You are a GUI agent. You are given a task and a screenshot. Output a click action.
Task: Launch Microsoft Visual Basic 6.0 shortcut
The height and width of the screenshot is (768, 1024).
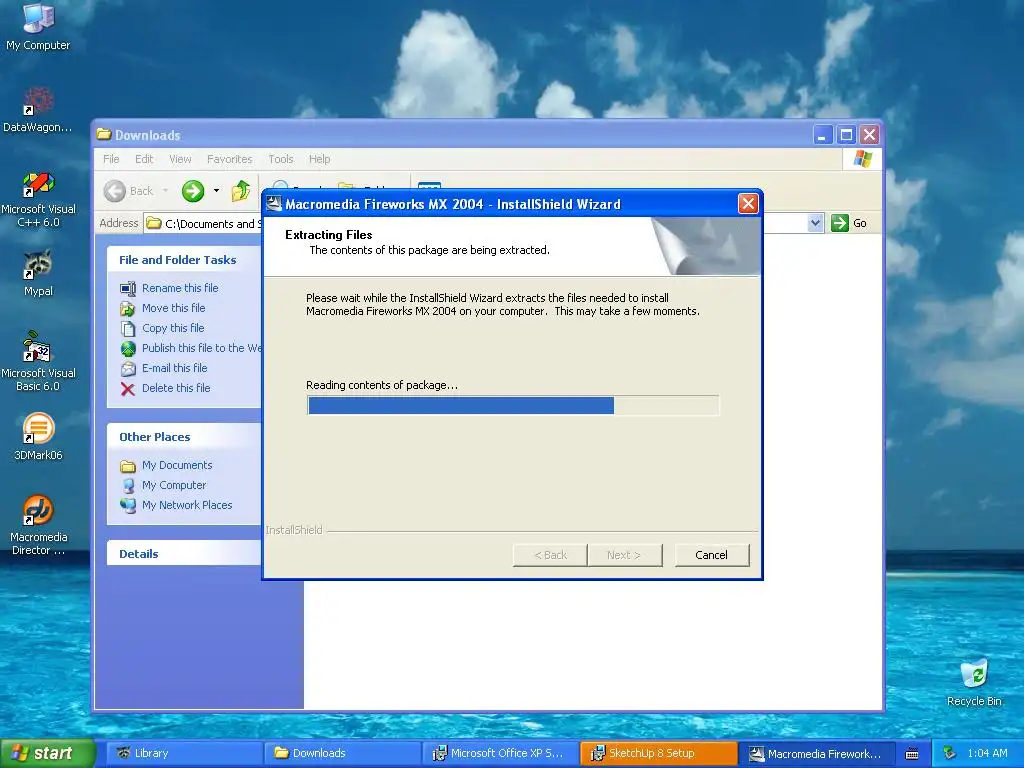click(x=38, y=361)
